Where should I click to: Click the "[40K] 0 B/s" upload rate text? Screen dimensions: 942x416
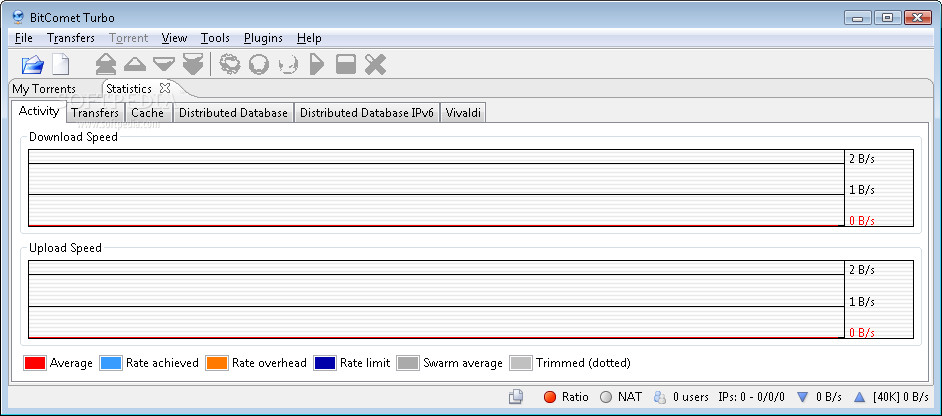click(x=901, y=397)
